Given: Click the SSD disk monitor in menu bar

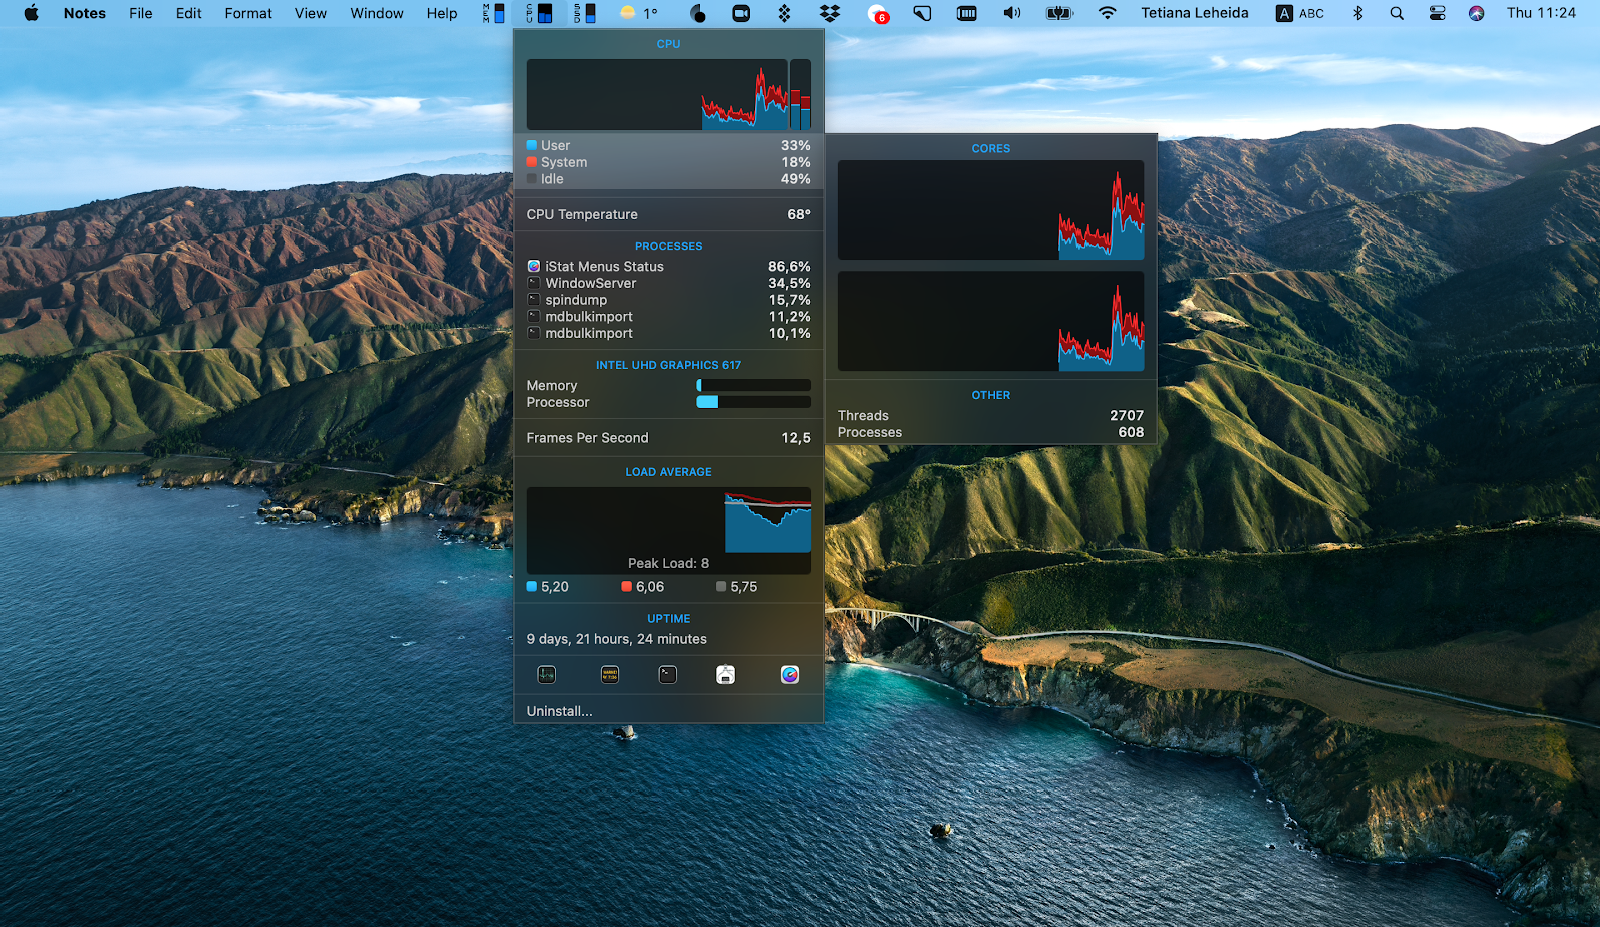Looking at the screenshot, I should point(585,13).
